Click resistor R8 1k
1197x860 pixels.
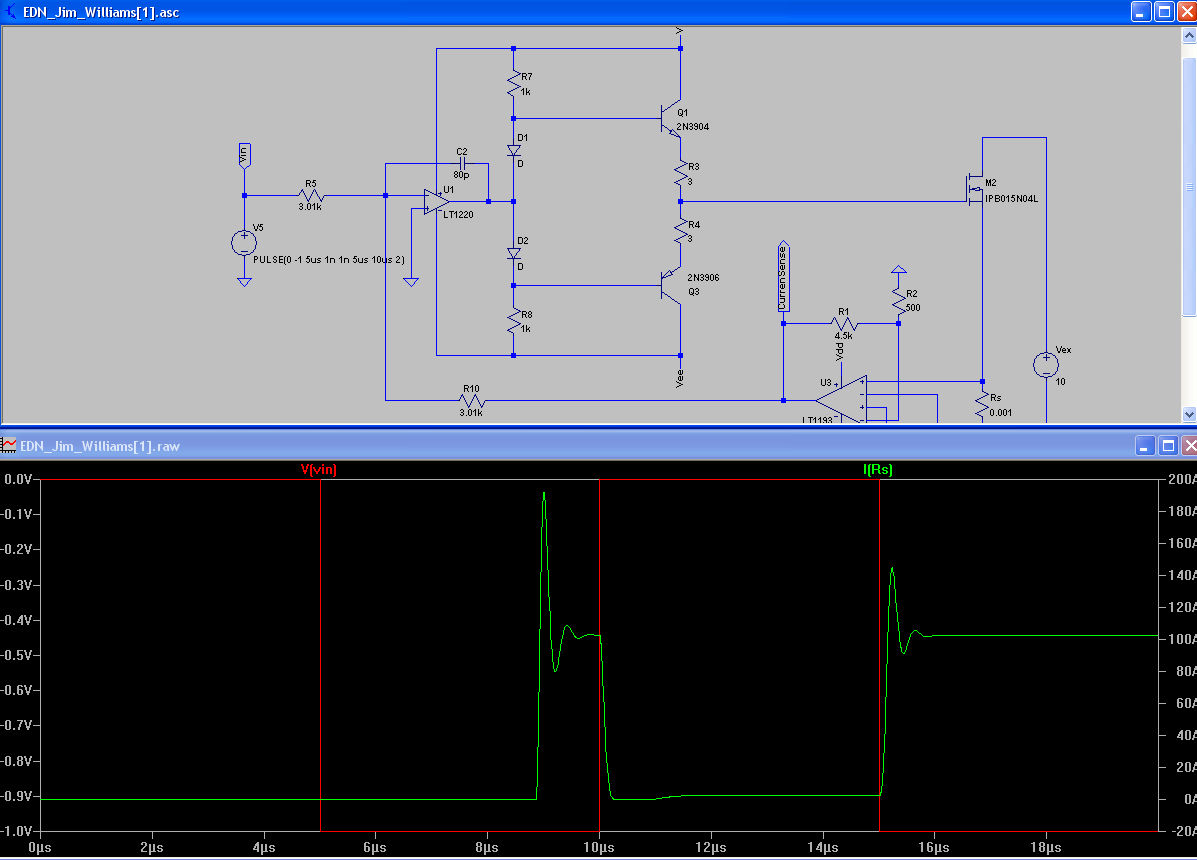pos(514,321)
